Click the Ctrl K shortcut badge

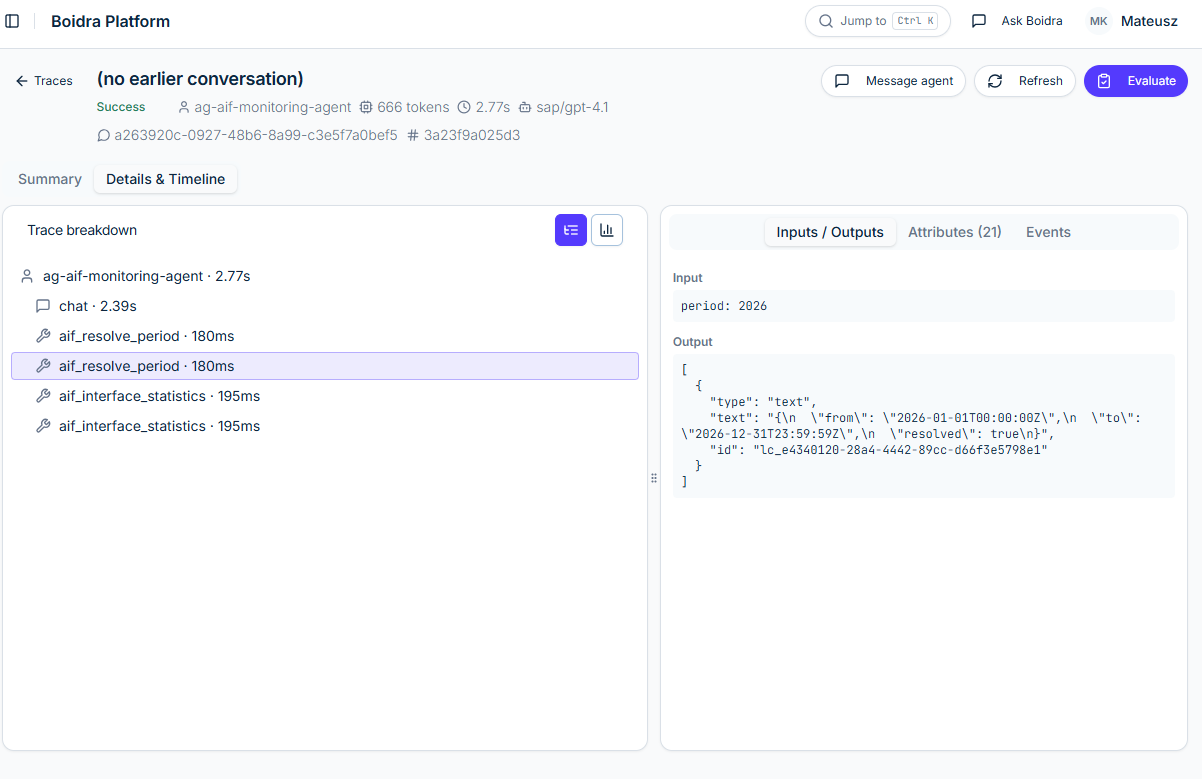click(915, 21)
